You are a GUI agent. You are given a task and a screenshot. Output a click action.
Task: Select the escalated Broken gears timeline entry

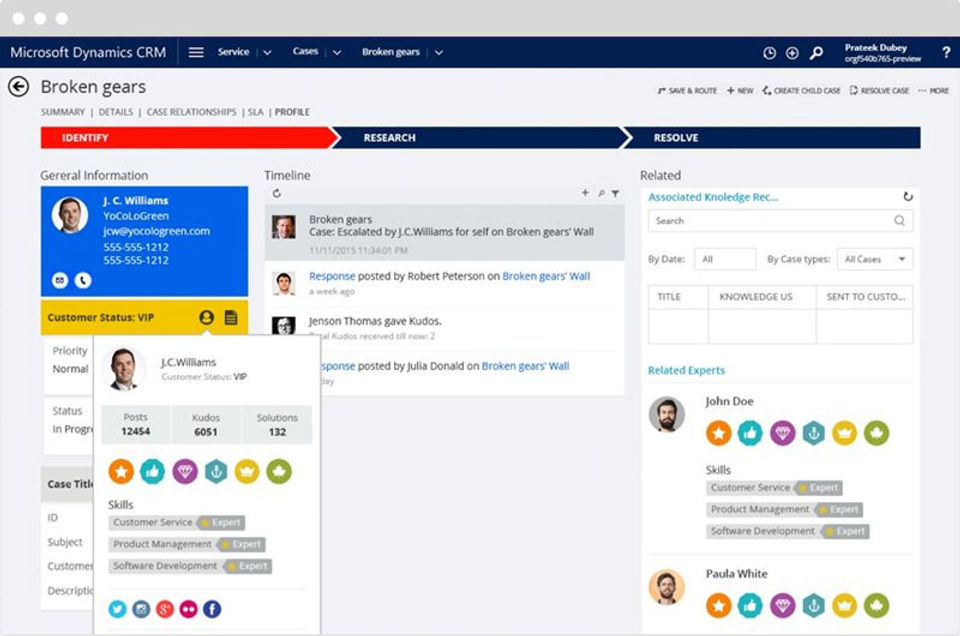[444, 233]
